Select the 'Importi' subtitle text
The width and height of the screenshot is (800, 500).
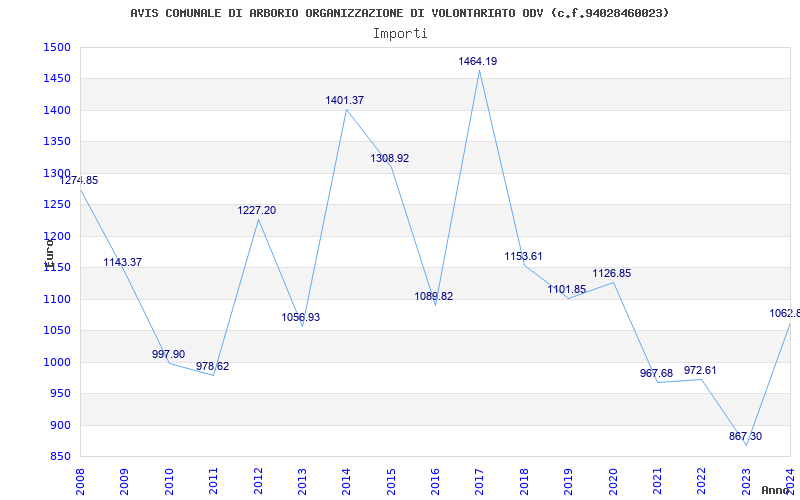pyautogui.click(x=400, y=34)
